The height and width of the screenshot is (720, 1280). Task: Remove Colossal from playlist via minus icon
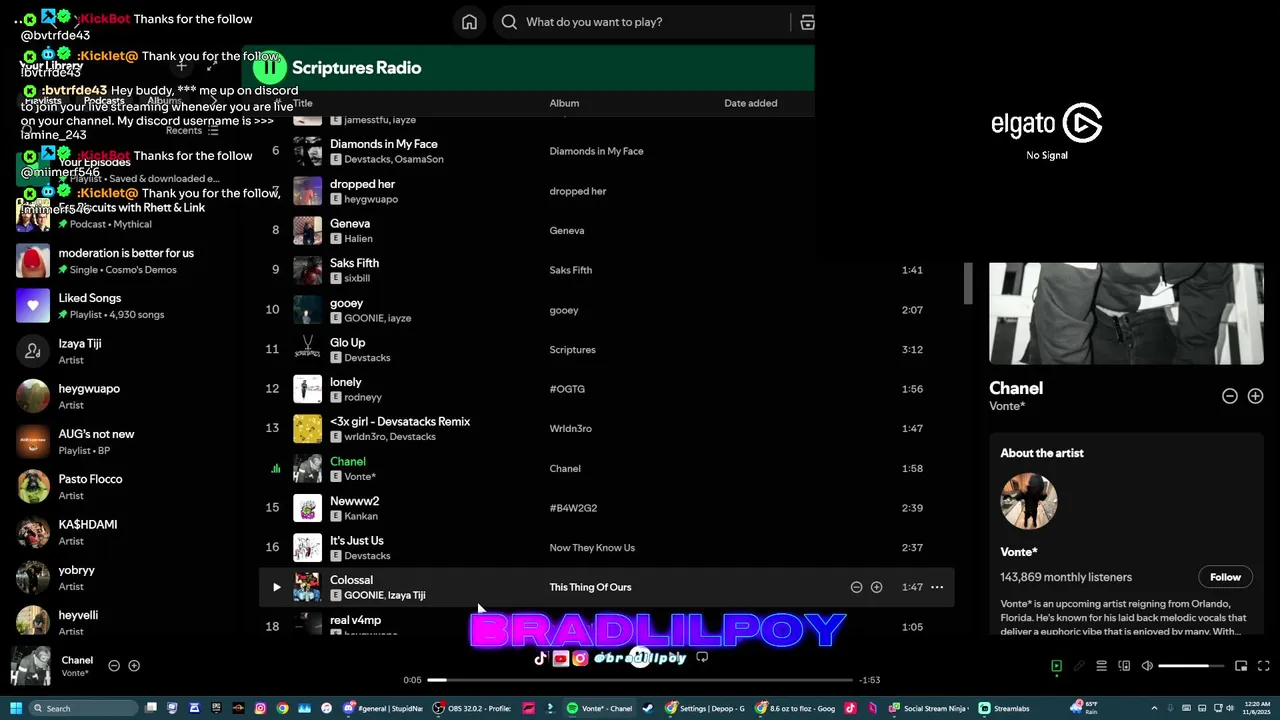[x=856, y=587]
